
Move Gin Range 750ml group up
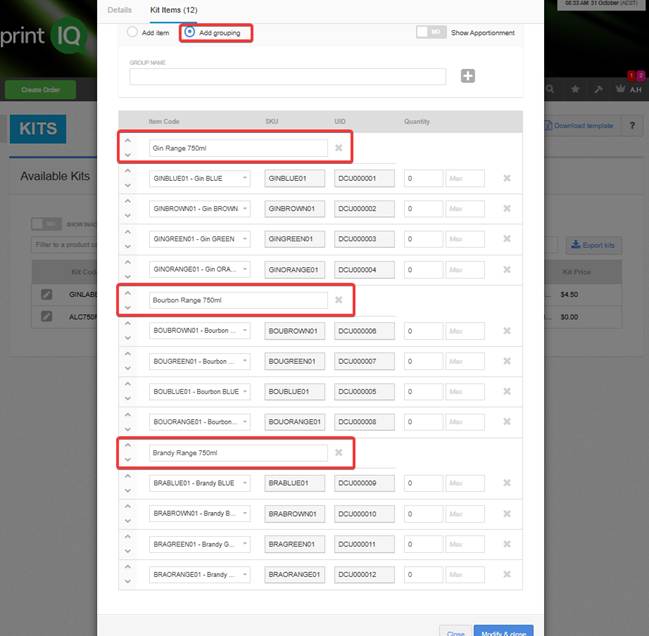point(128,141)
